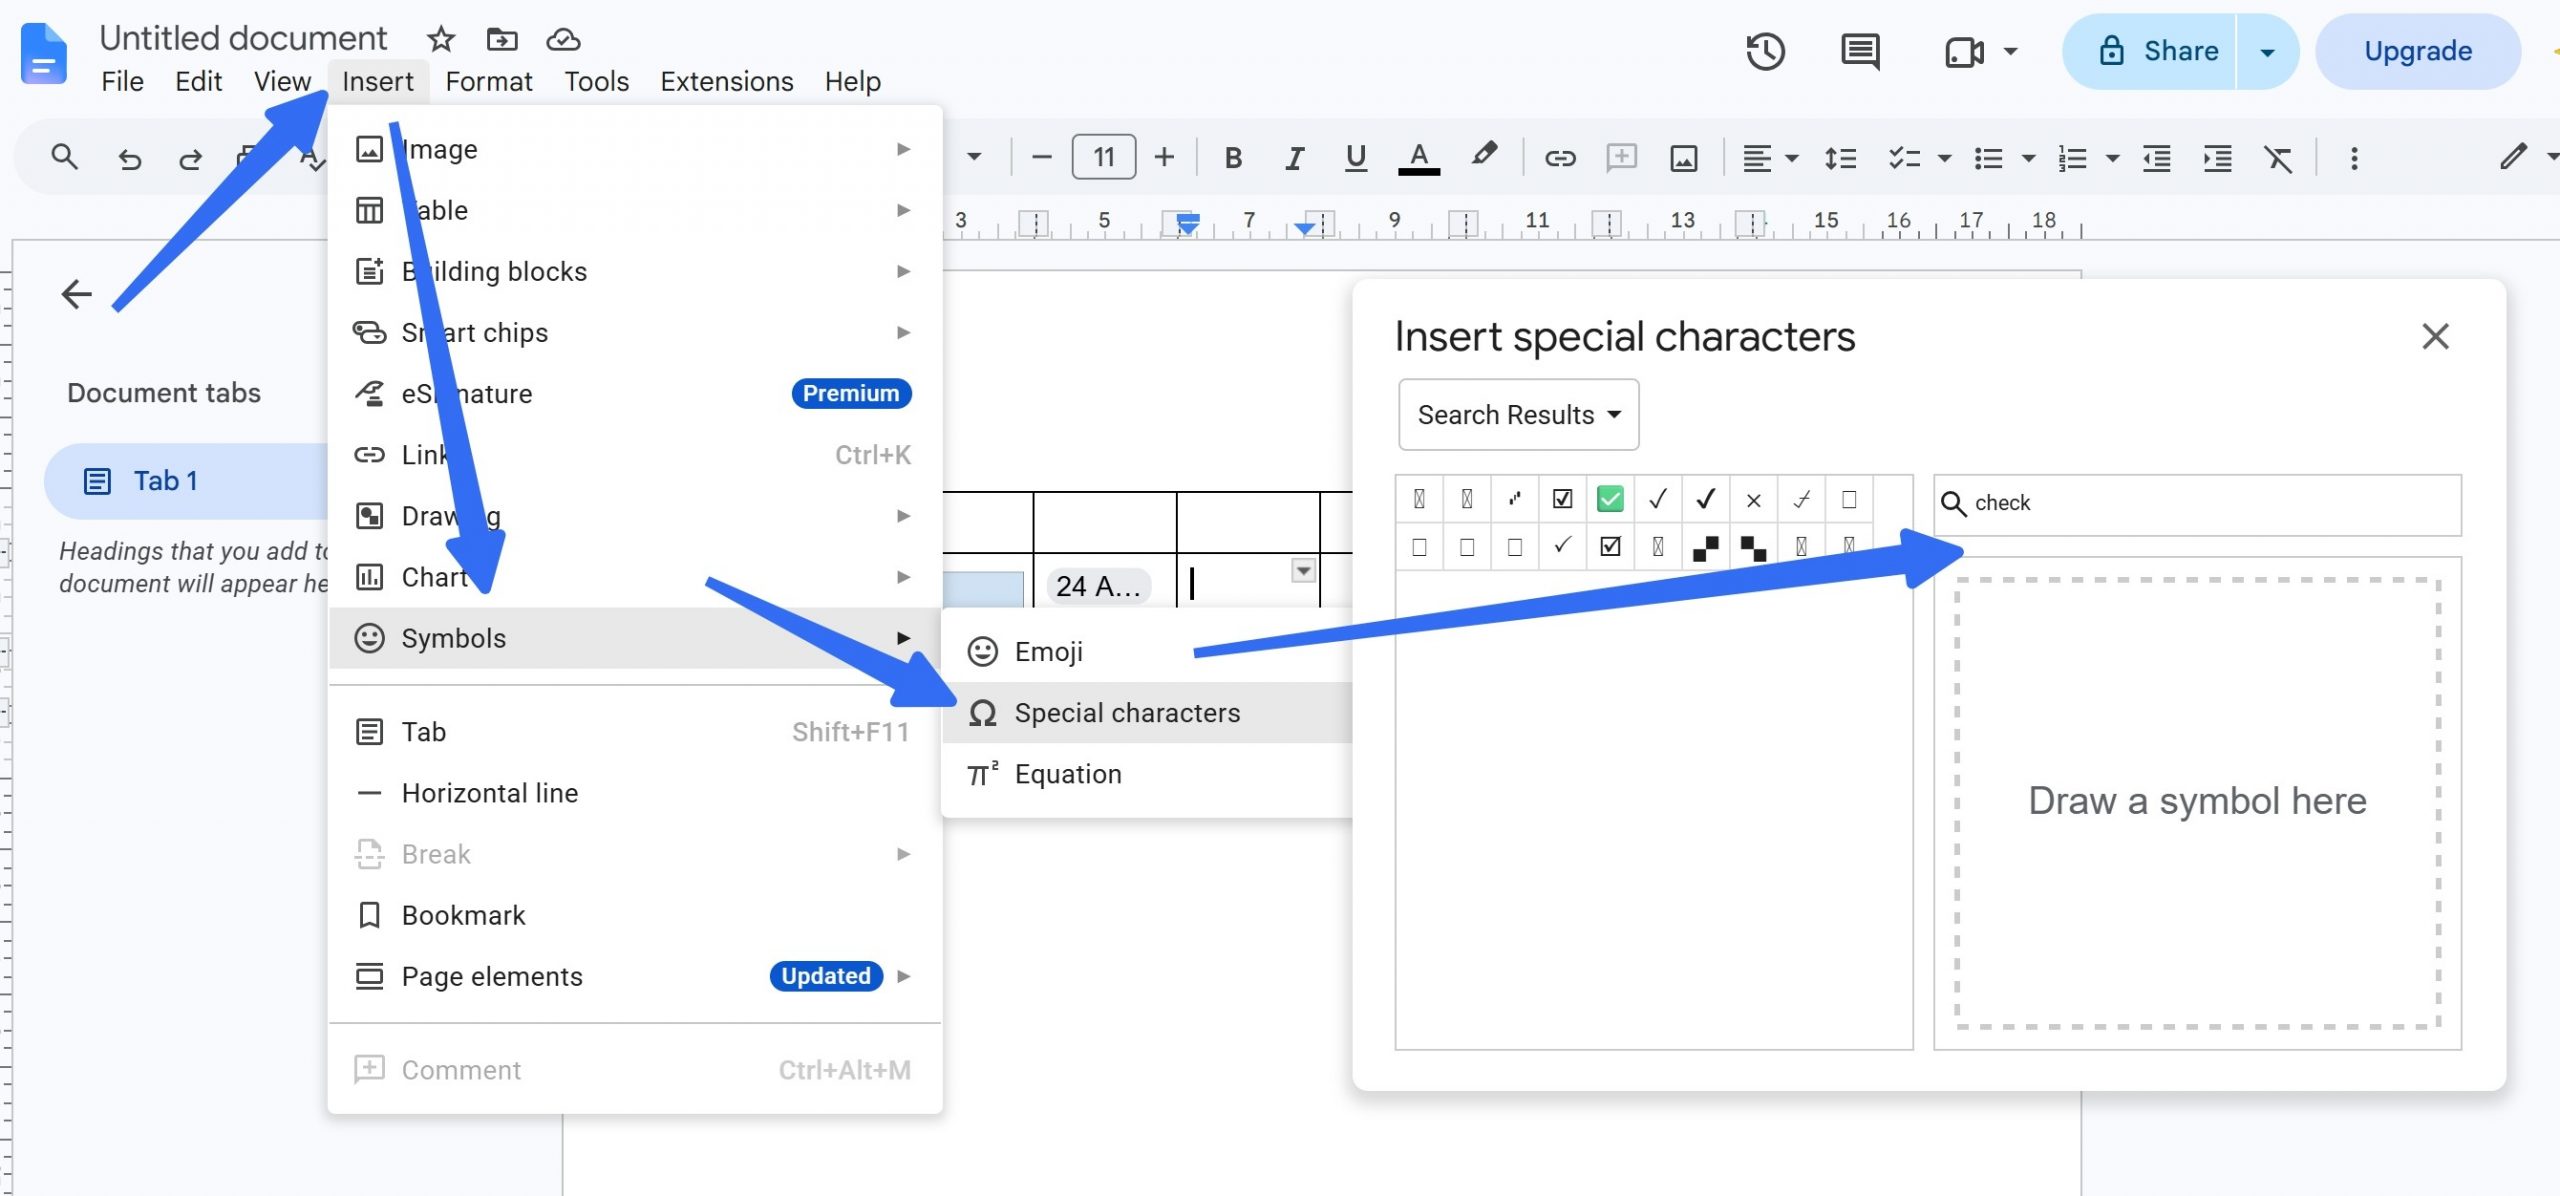Toggle bold formatting
Screen dimensions: 2560x1196
(1233, 158)
